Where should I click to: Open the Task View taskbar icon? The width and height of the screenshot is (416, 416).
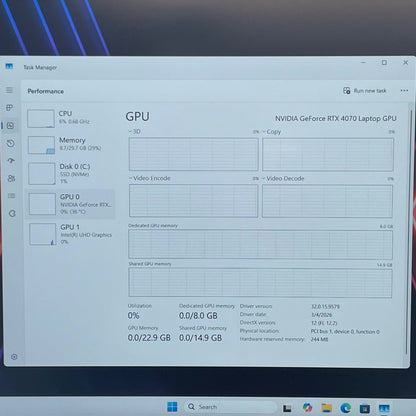click(x=287, y=408)
